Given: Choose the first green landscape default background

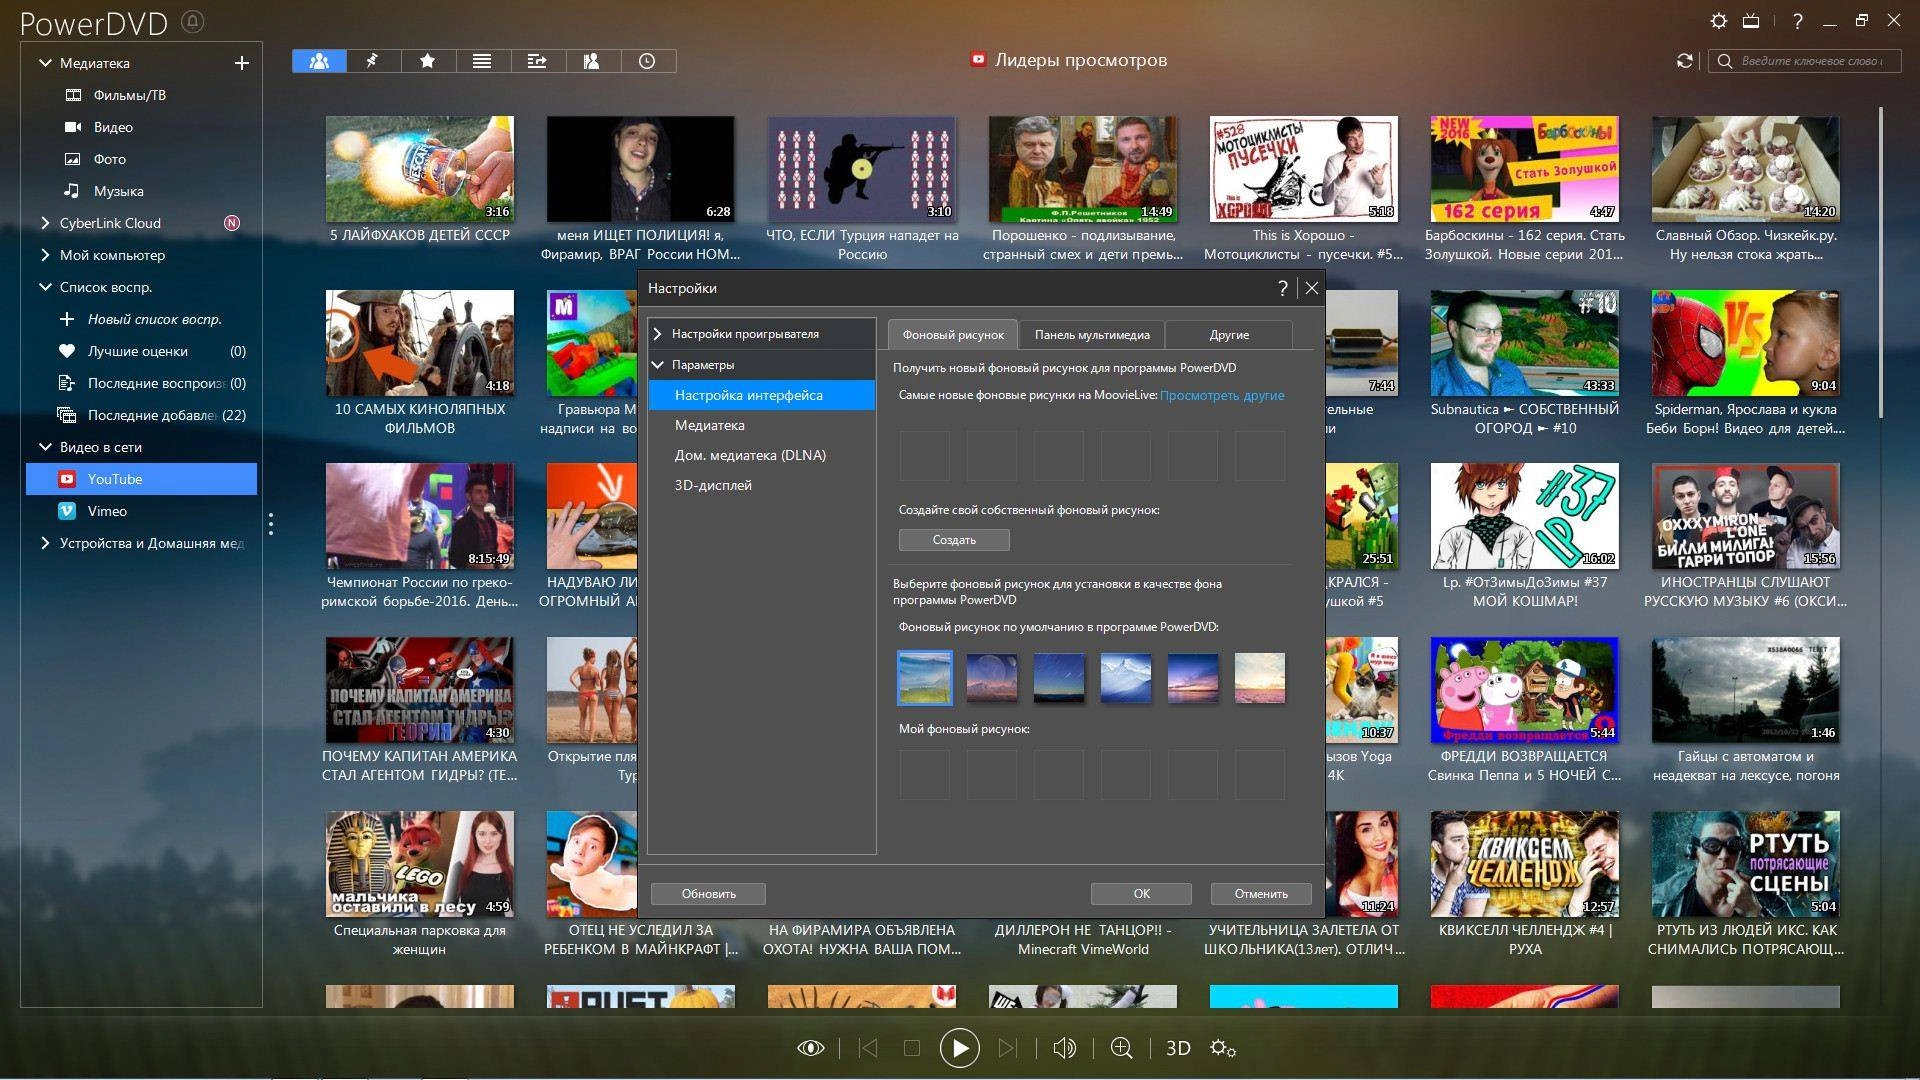Looking at the screenshot, I should [x=925, y=678].
